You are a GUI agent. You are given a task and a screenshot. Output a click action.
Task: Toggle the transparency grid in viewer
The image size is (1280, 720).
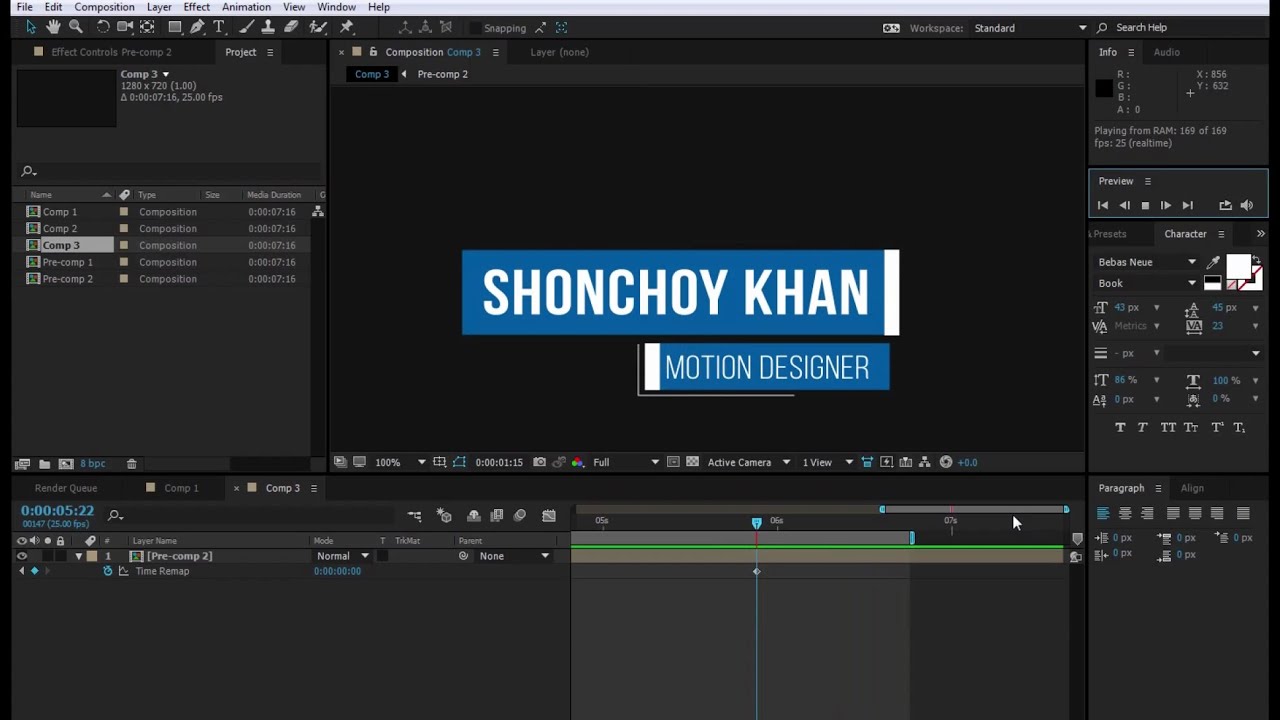[x=692, y=462]
